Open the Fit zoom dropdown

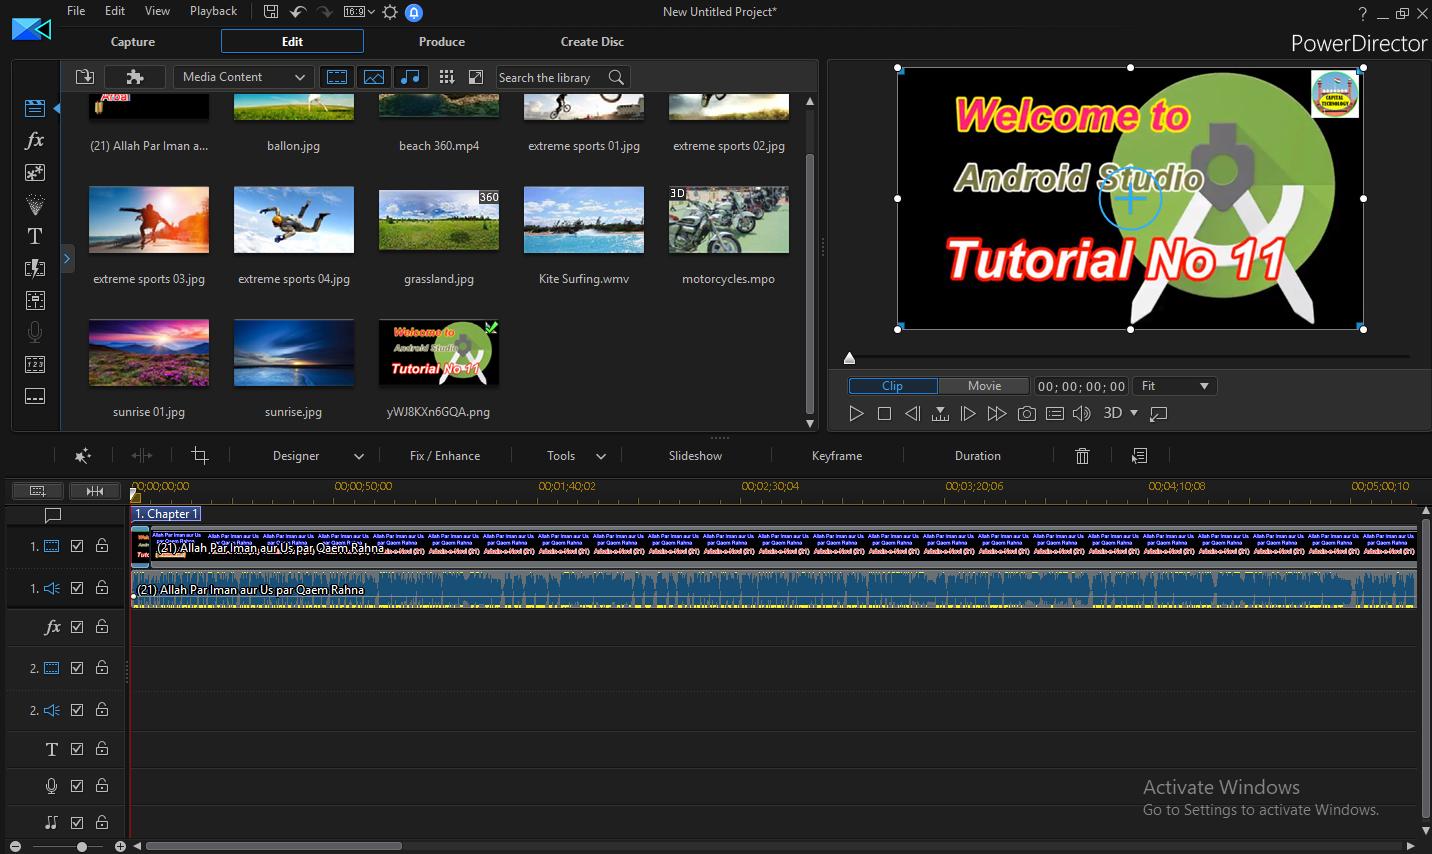[1175, 386]
